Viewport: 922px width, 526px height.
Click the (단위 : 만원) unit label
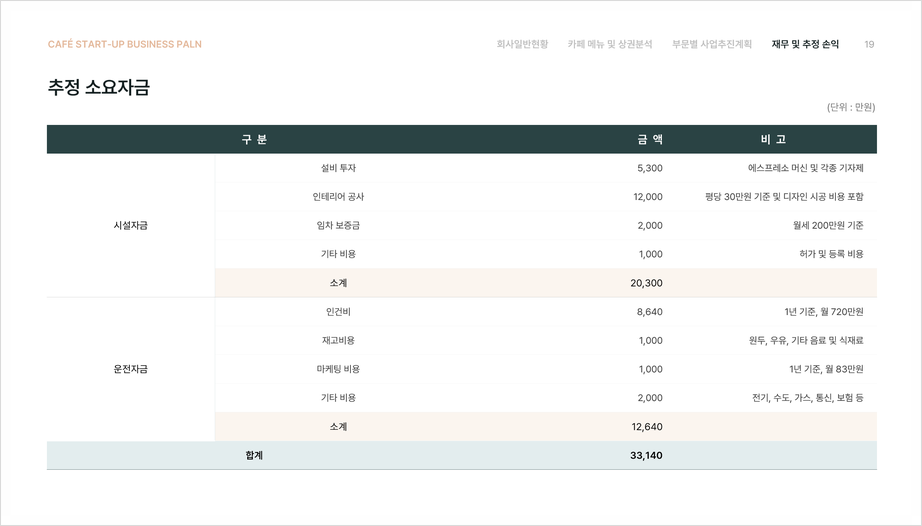pos(851,107)
